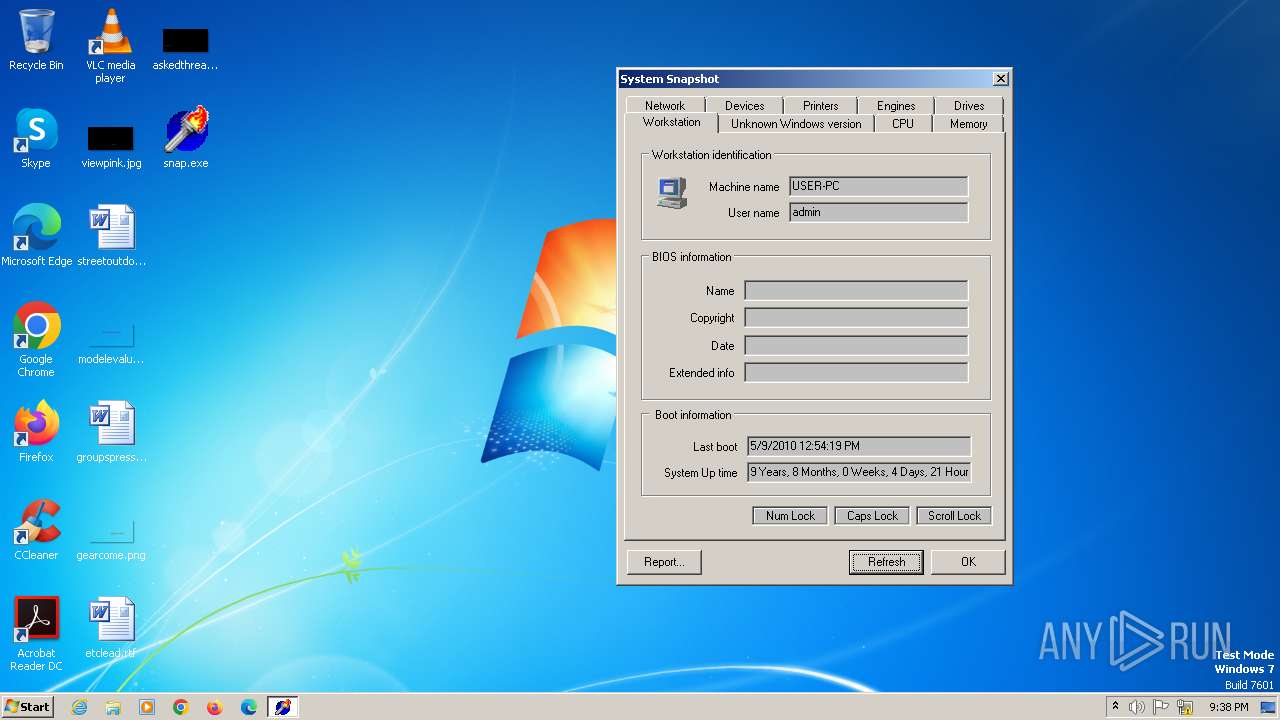The height and width of the screenshot is (720, 1280).
Task: Open Microsoft Edge desktop shortcut
Action: pos(36,235)
